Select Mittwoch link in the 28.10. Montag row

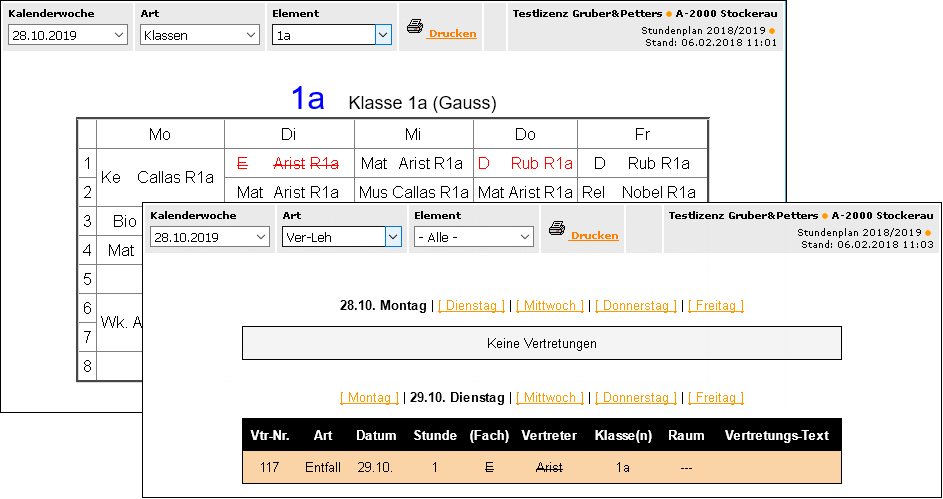(x=549, y=306)
